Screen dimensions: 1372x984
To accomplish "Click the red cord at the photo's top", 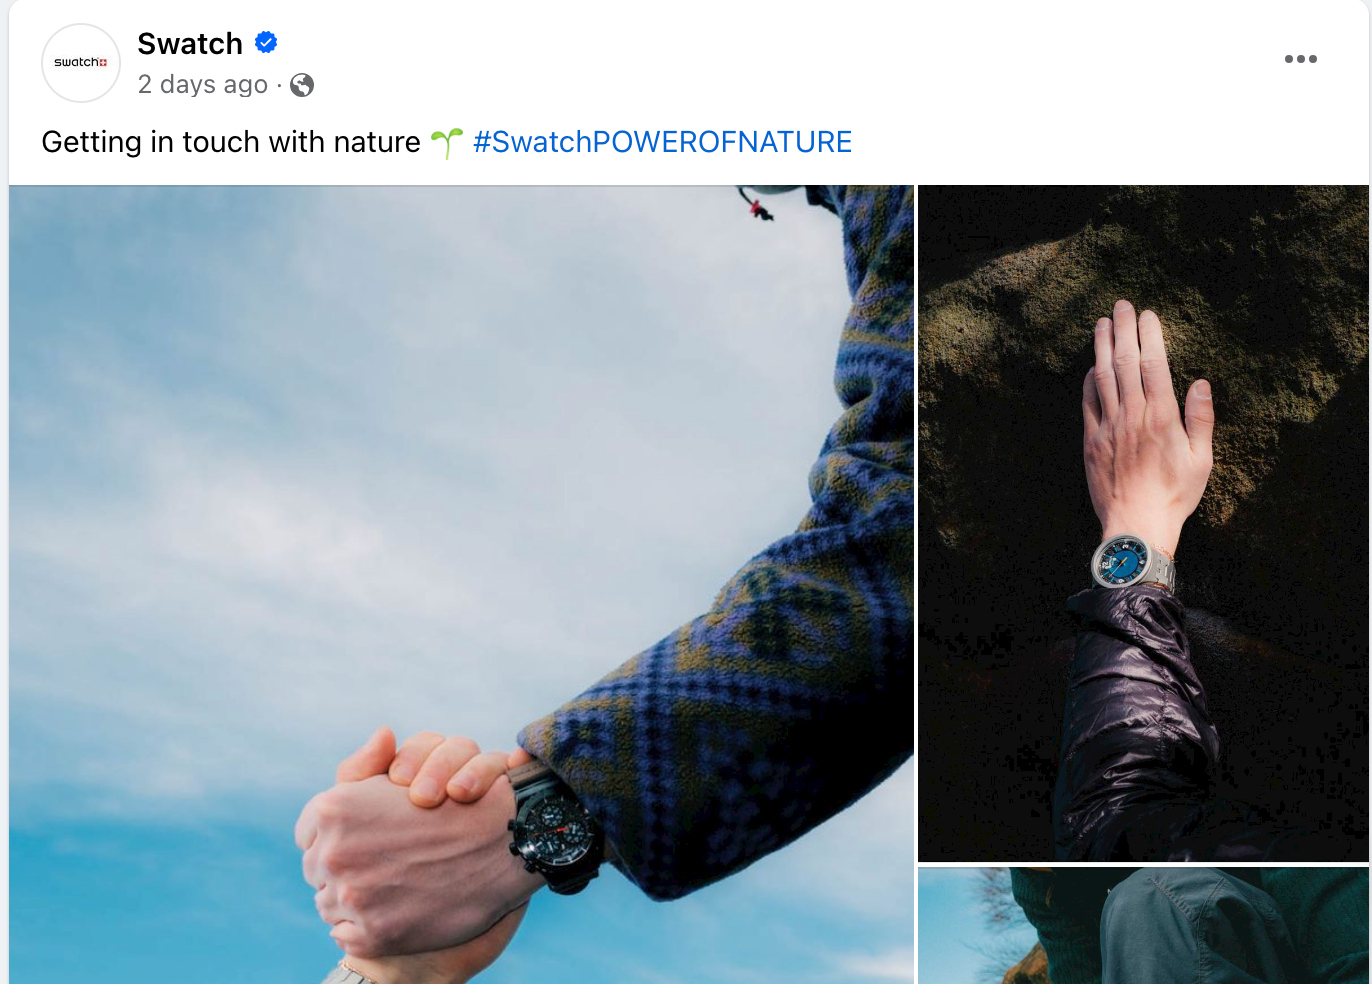I will click(760, 209).
